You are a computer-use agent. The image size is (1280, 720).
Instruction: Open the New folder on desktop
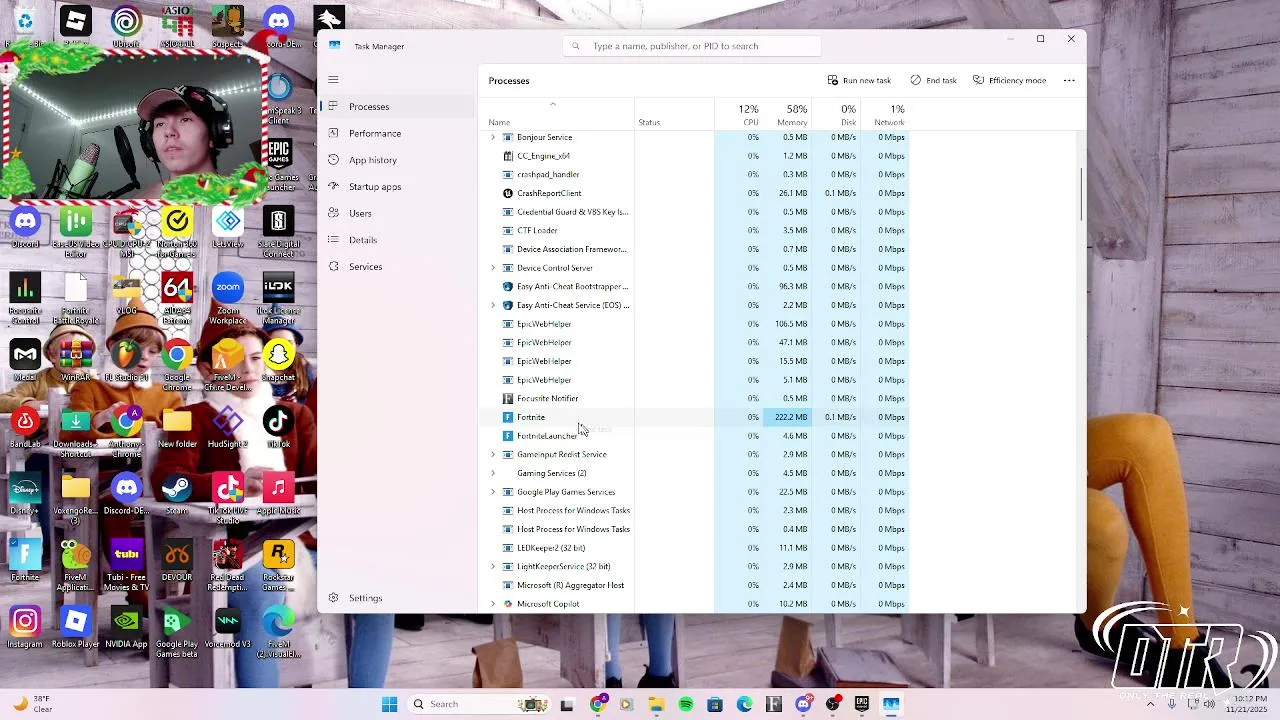tap(177, 427)
